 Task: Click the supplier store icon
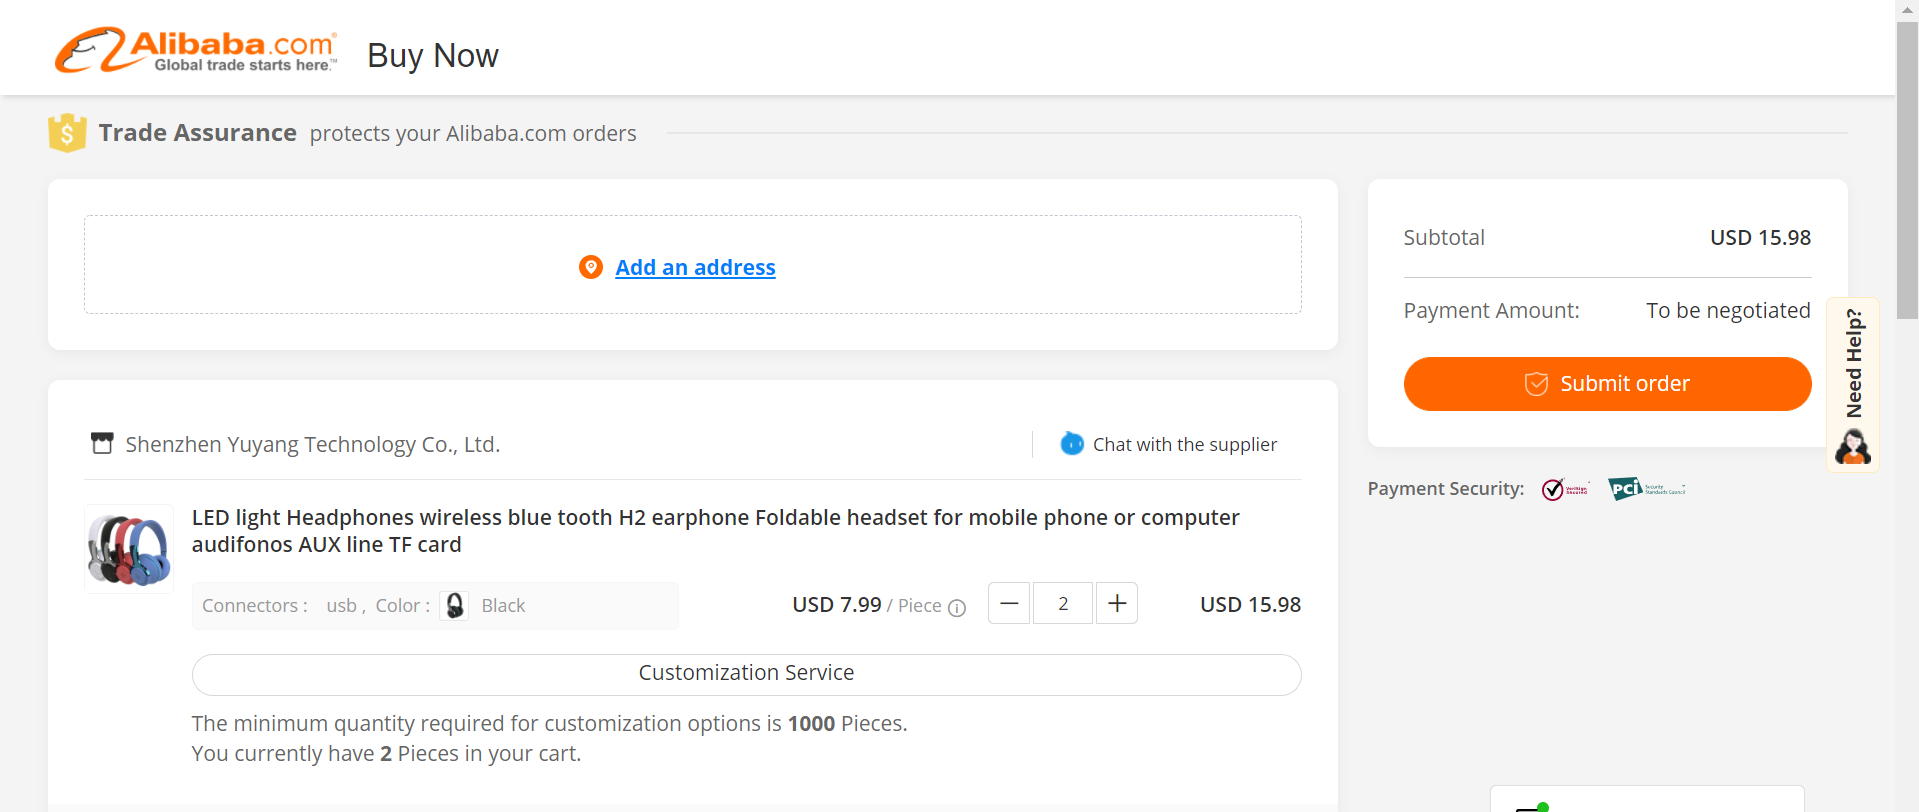102,443
